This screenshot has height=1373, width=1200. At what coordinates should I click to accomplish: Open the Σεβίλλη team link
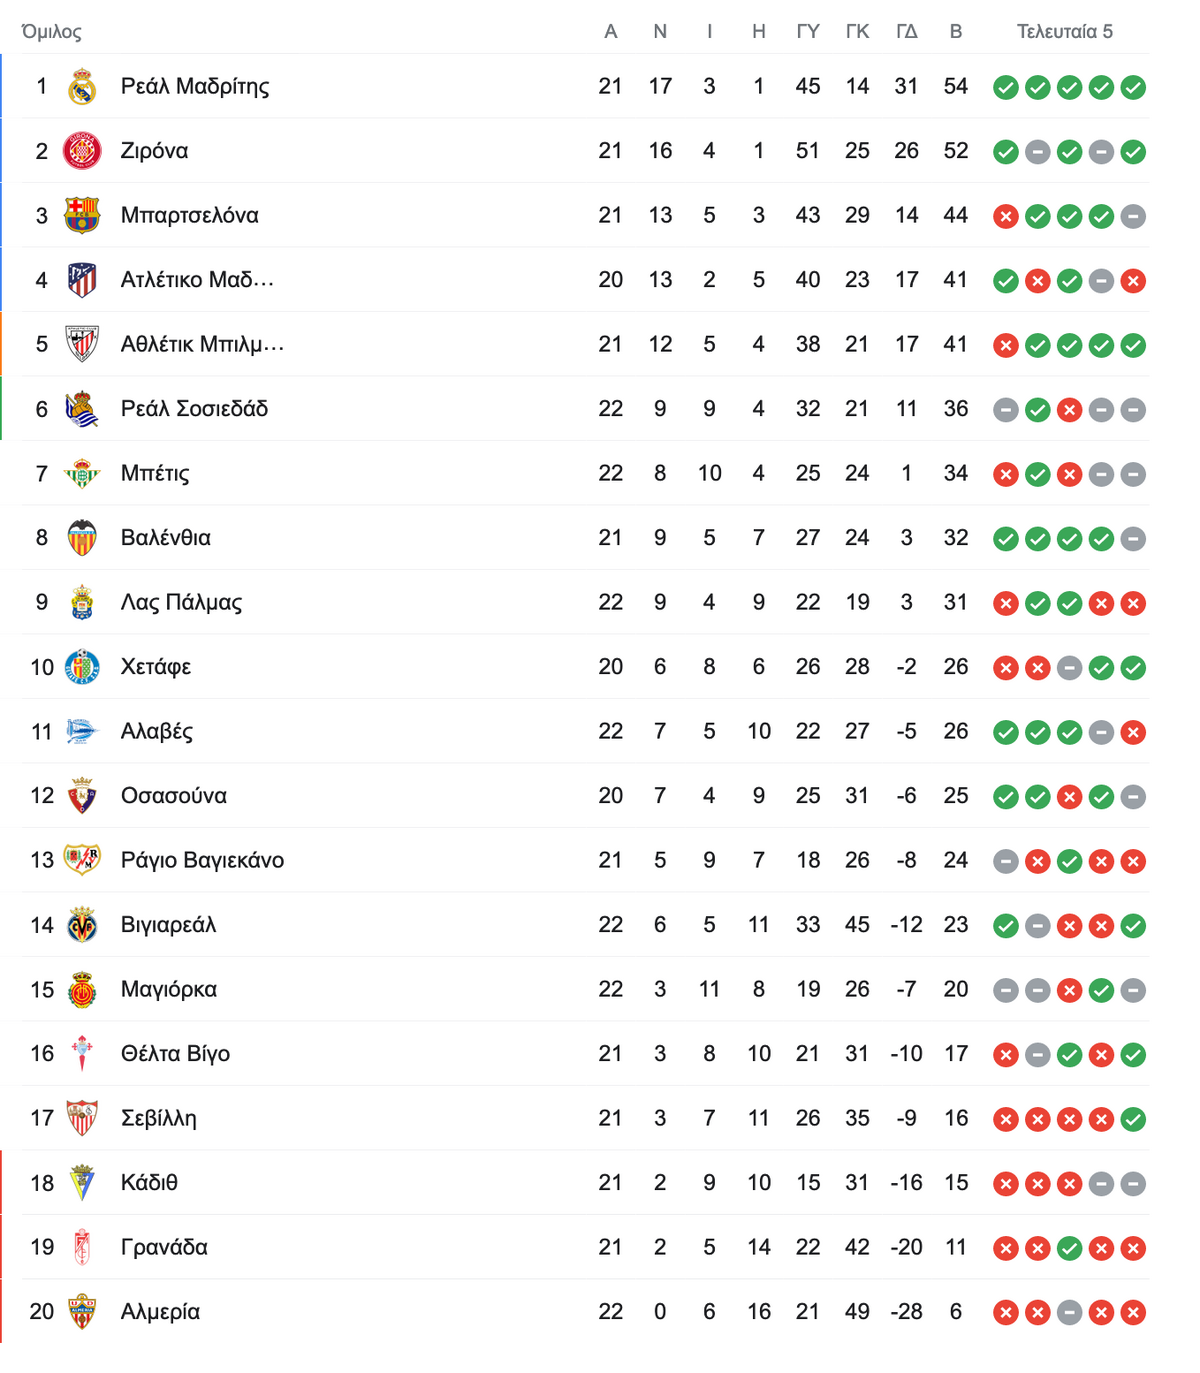pyautogui.click(x=158, y=1118)
